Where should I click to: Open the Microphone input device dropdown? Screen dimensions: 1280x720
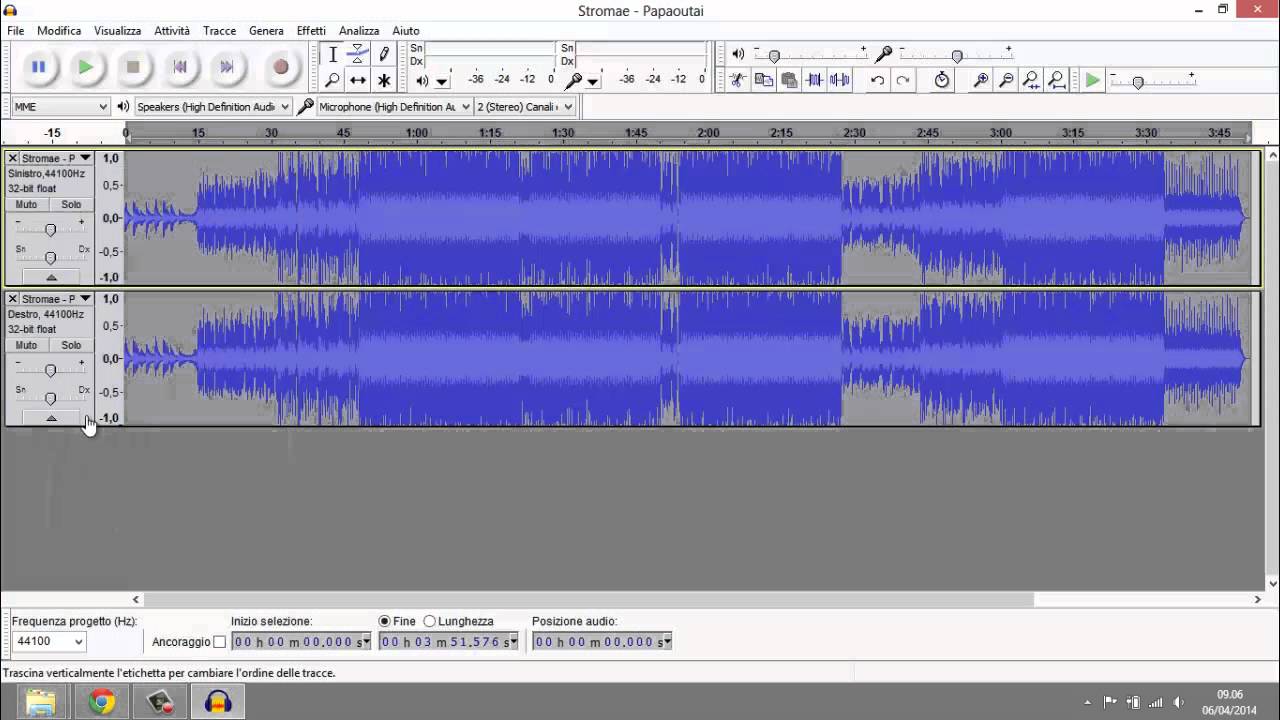pos(394,107)
